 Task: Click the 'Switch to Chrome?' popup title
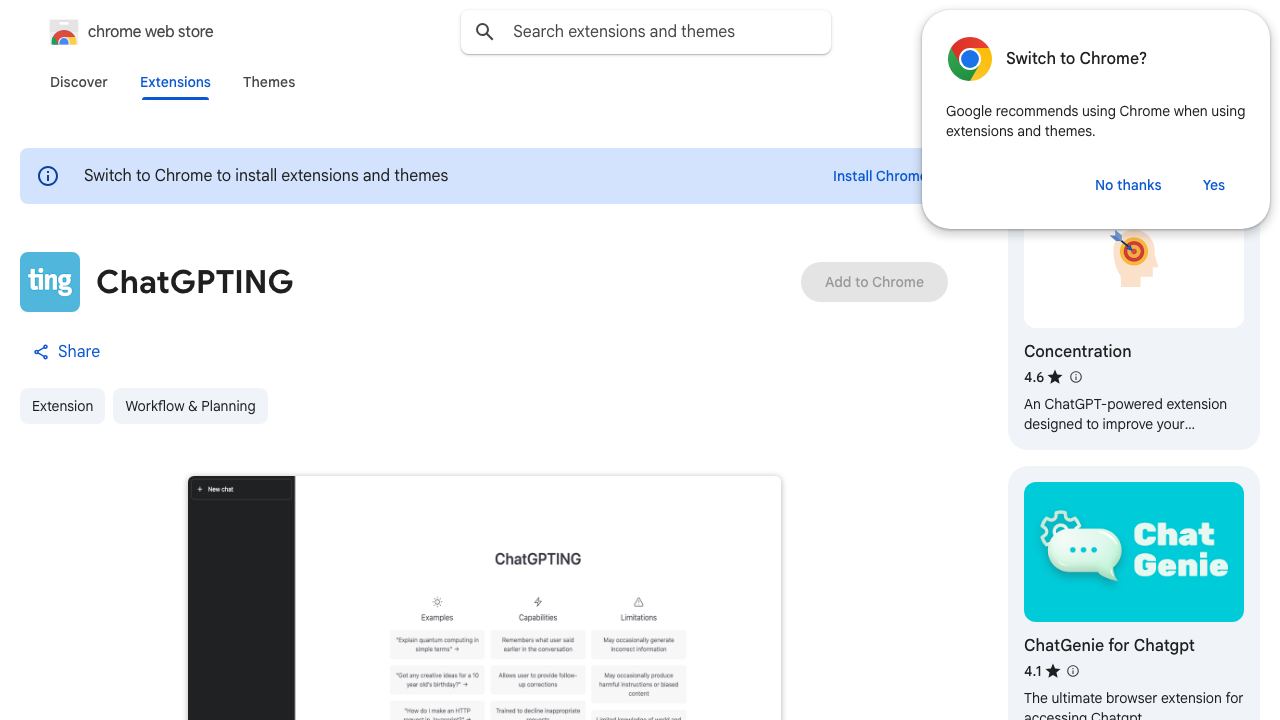tap(1076, 59)
